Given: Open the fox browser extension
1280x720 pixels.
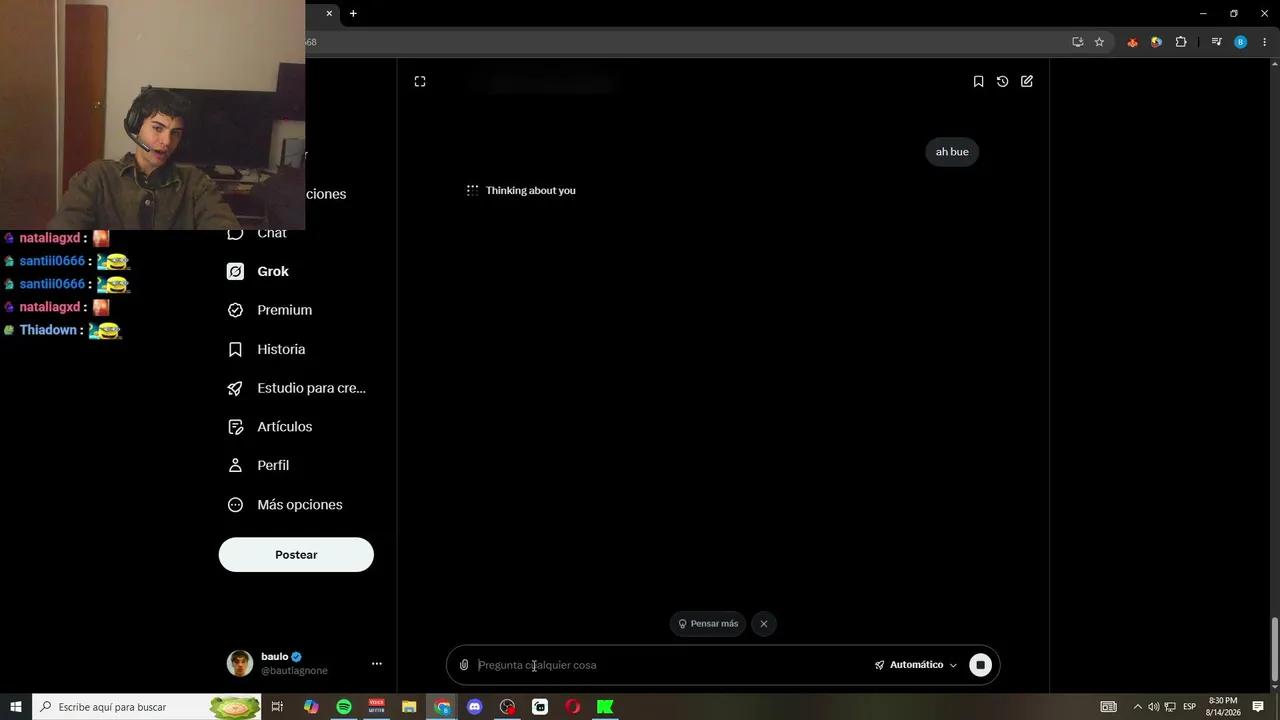Looking at the screenshot, I should click(1132, 42).
